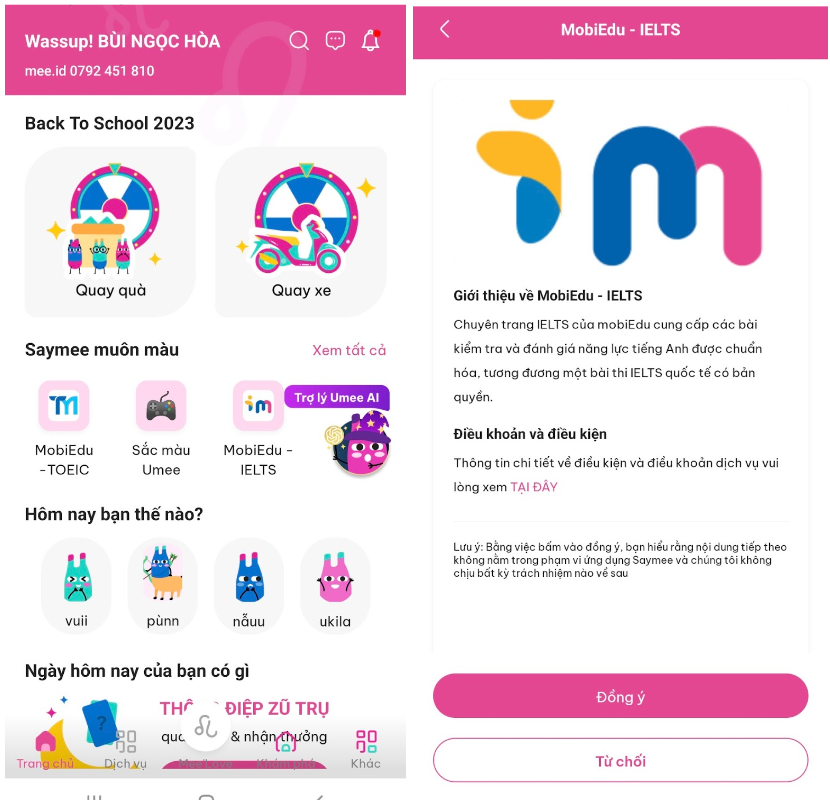The image size is (830, 805).
Task: Go back using the header arrow
Action: (x=445, y=29)
